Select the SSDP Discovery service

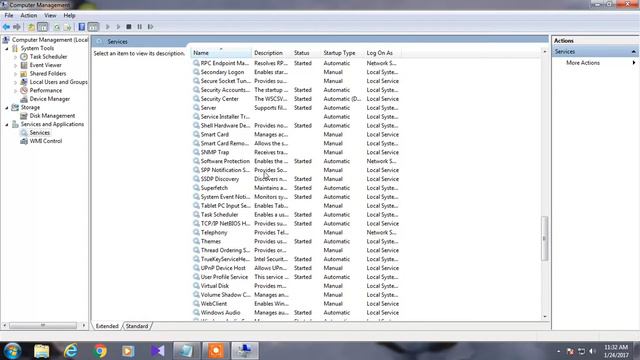tap(296, 179)
